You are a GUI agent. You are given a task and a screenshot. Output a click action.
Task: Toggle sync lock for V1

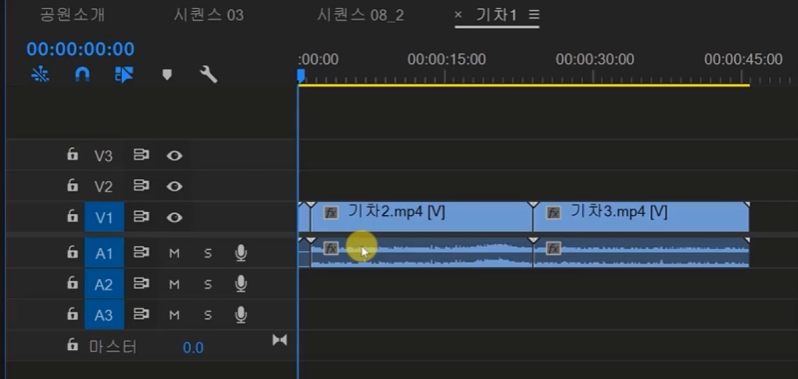point(141,217)
